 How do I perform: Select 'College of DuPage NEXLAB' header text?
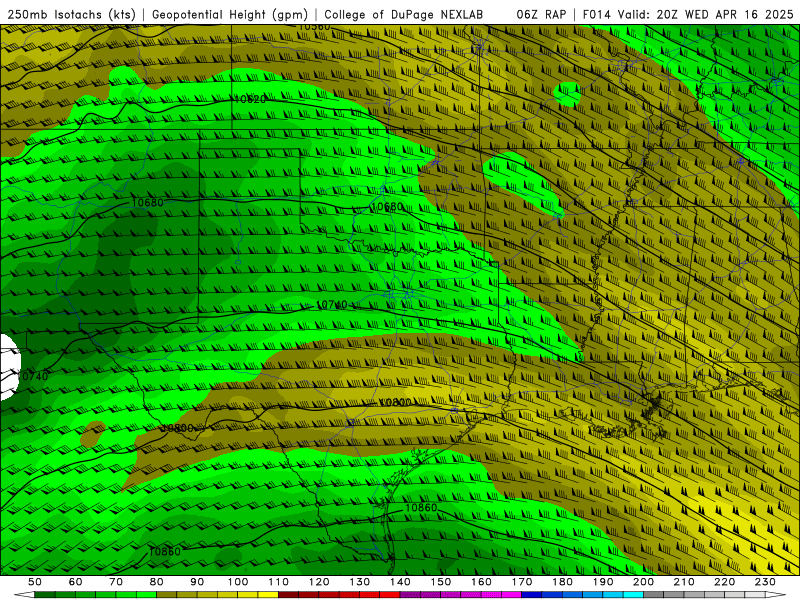tap(404, 15)
